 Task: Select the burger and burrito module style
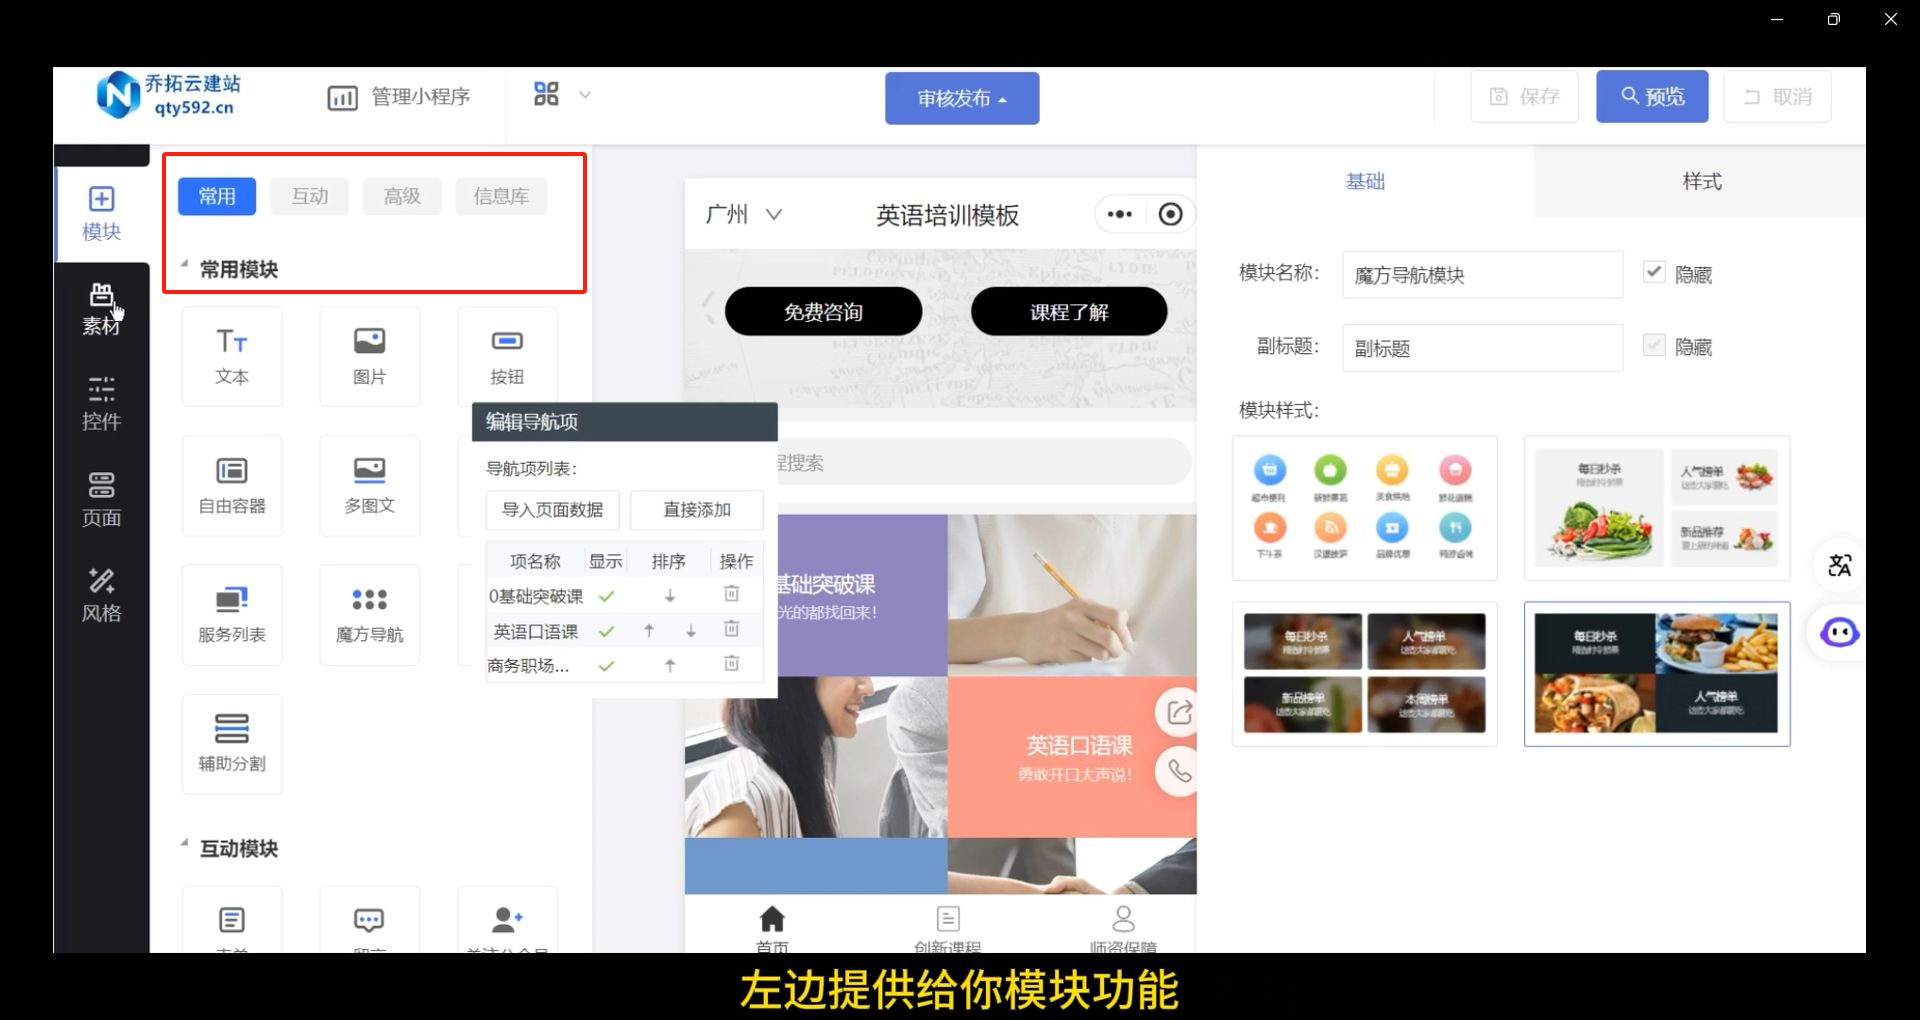tap(1656, 674)
